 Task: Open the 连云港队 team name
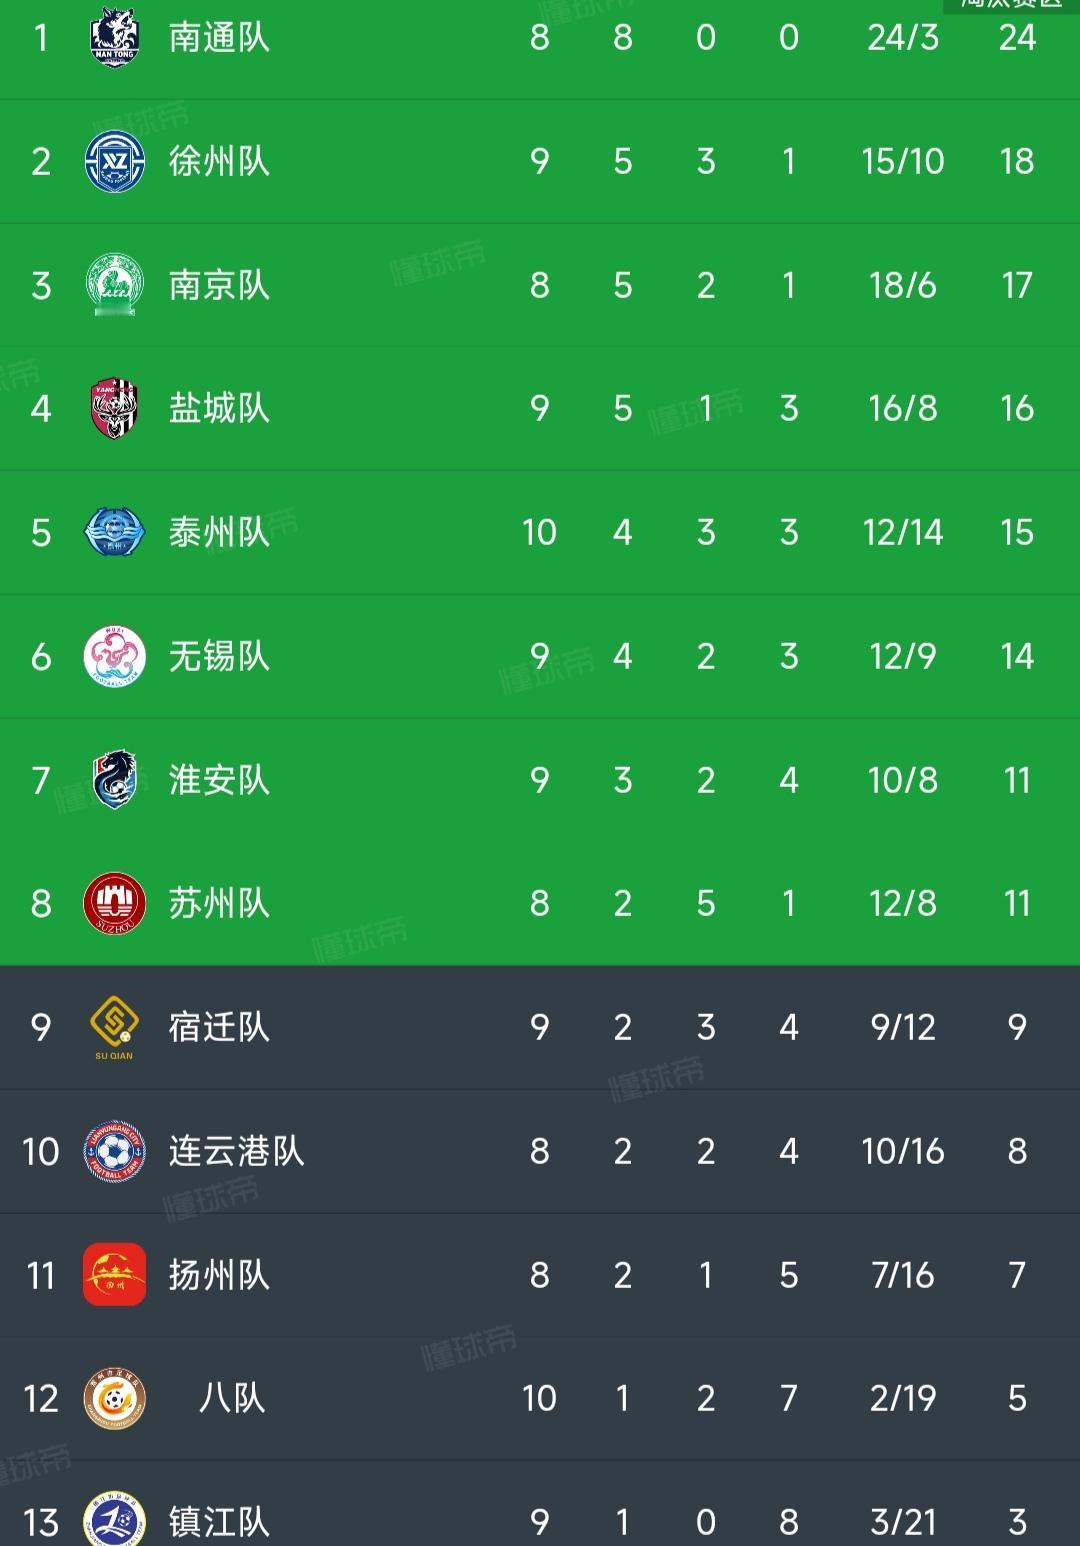coord(236,1151)
